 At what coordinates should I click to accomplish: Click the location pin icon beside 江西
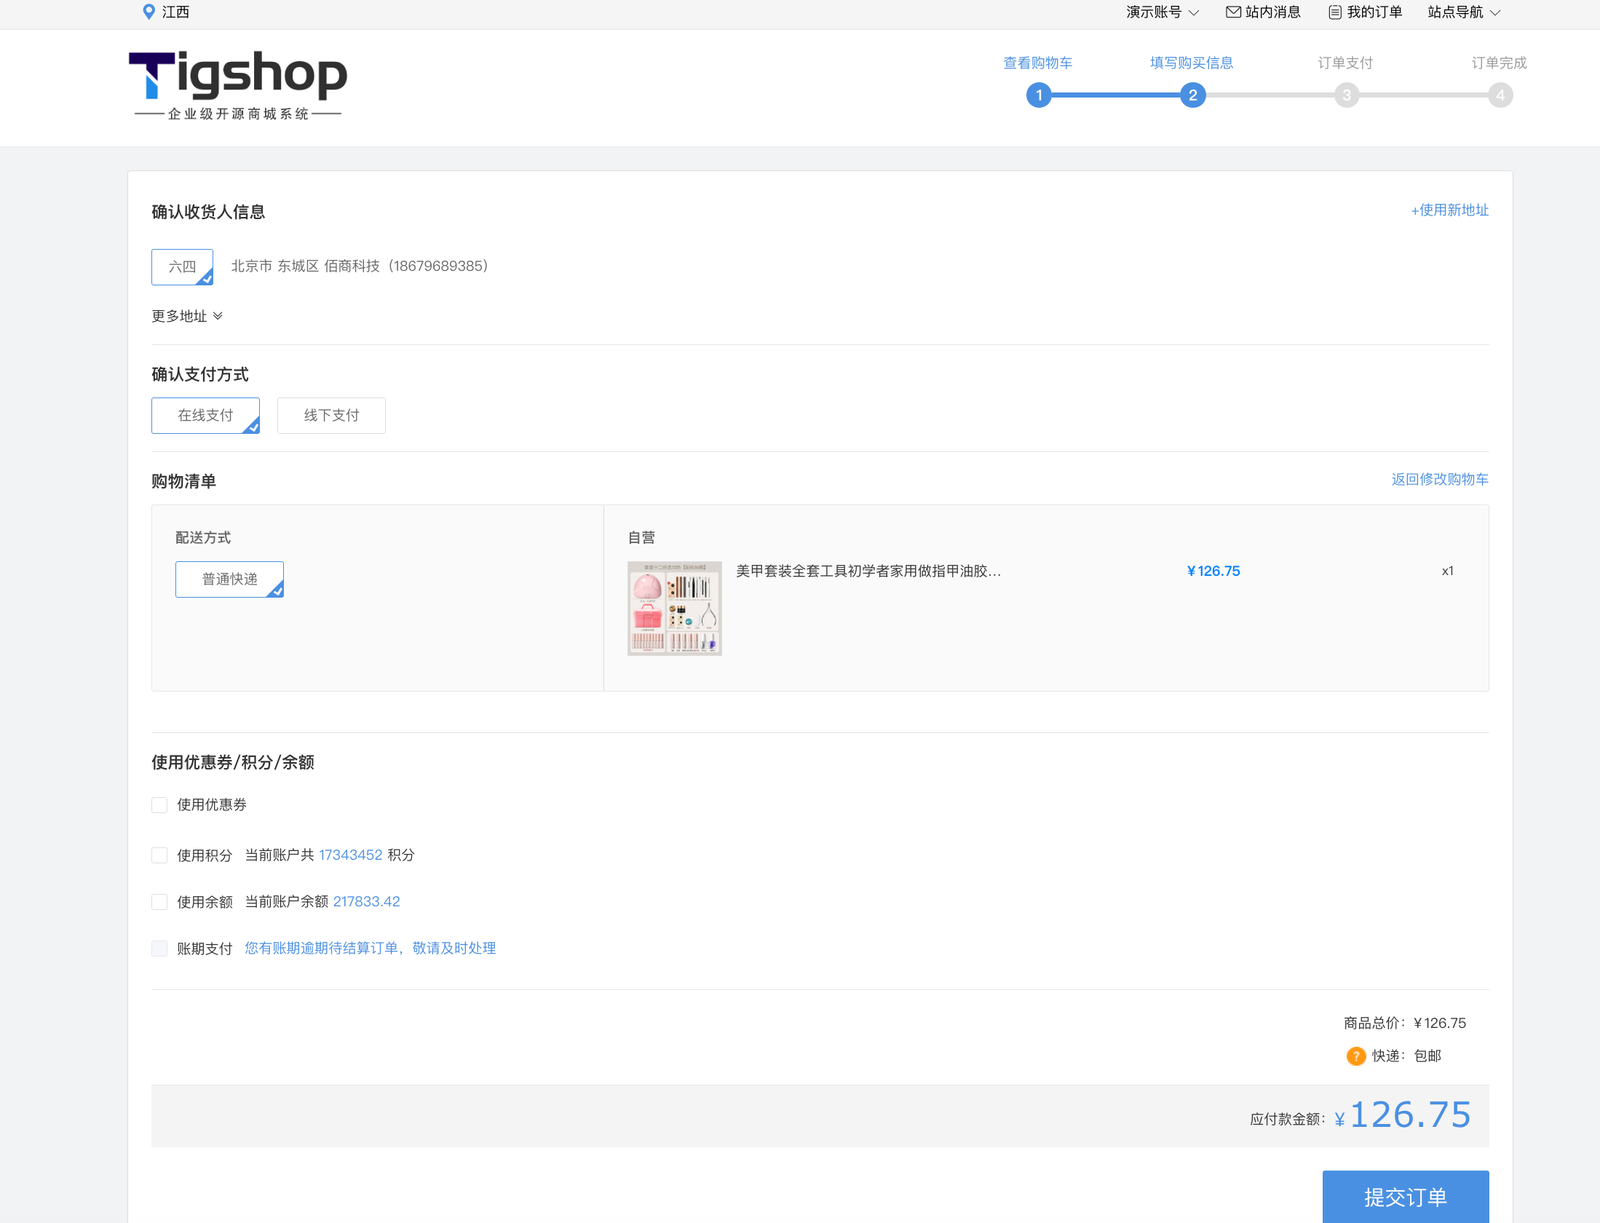pyautogui.click(x=149, y=12)
